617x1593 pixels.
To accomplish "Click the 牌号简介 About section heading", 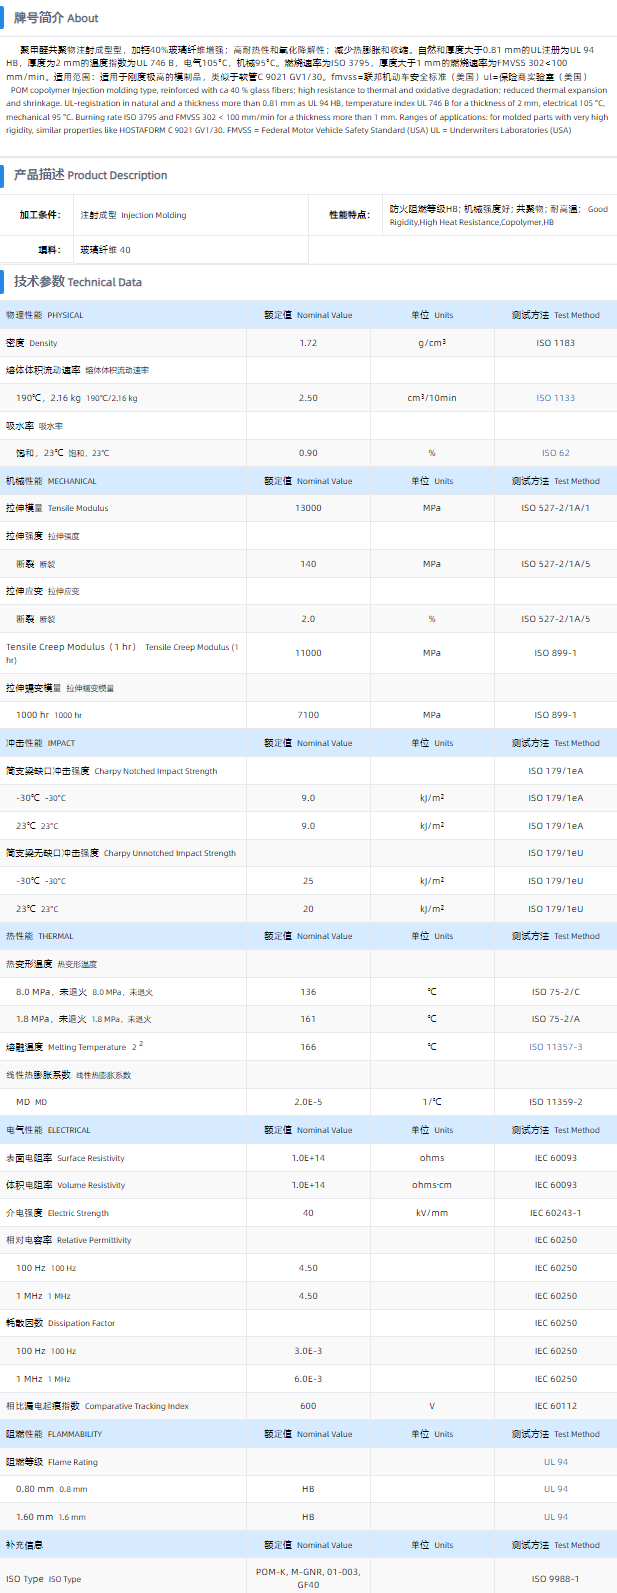I will [x=56, y=18].
